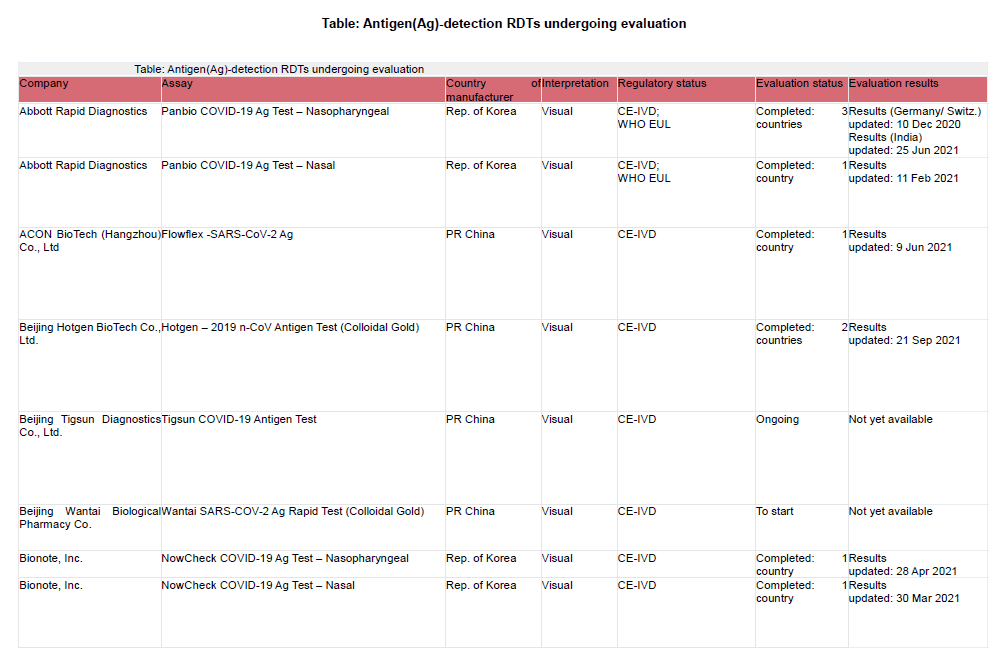
Task: Click the "Evaluation results" column header
Action: click(893, 84)
